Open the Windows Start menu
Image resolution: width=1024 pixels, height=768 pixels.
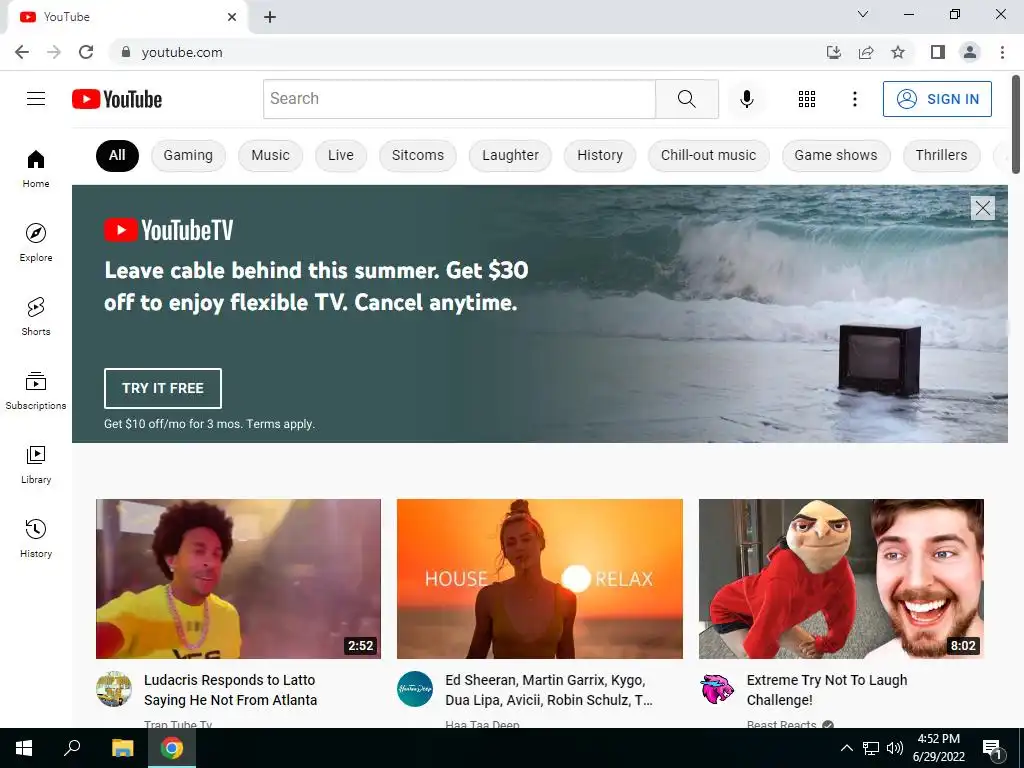pos(24,748)
